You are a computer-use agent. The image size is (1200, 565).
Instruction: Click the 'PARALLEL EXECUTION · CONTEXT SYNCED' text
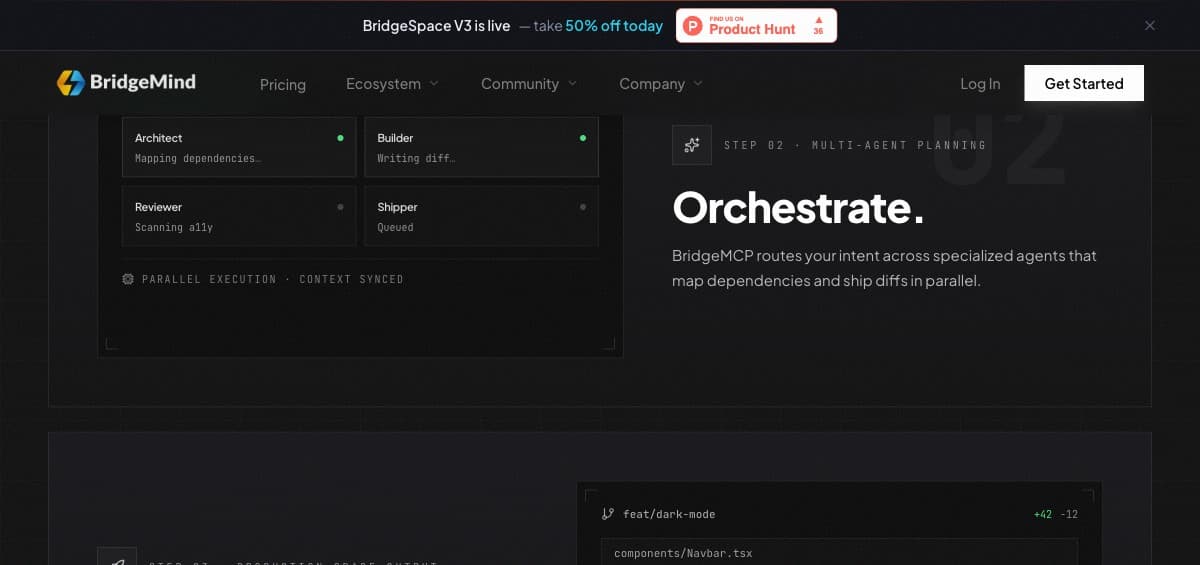tap(272, 279)
